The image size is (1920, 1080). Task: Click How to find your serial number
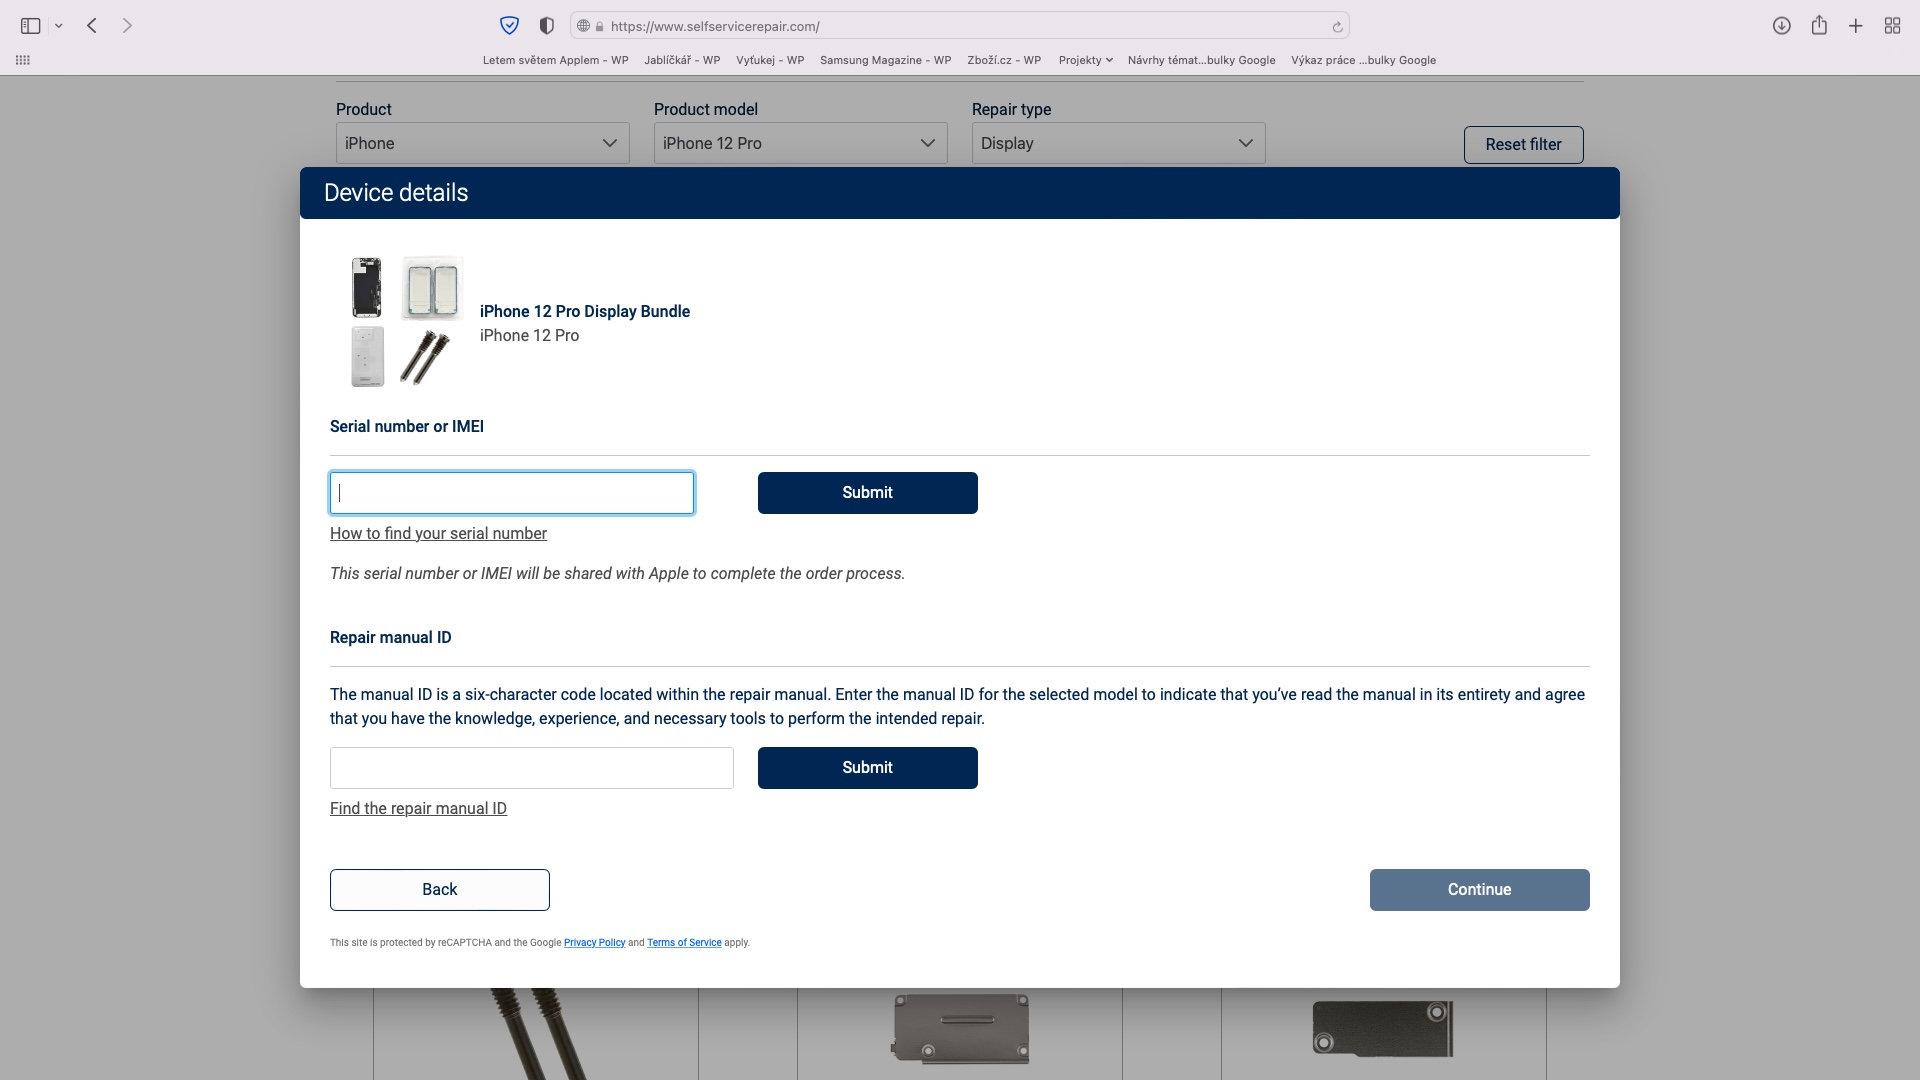tap(438, 533)
